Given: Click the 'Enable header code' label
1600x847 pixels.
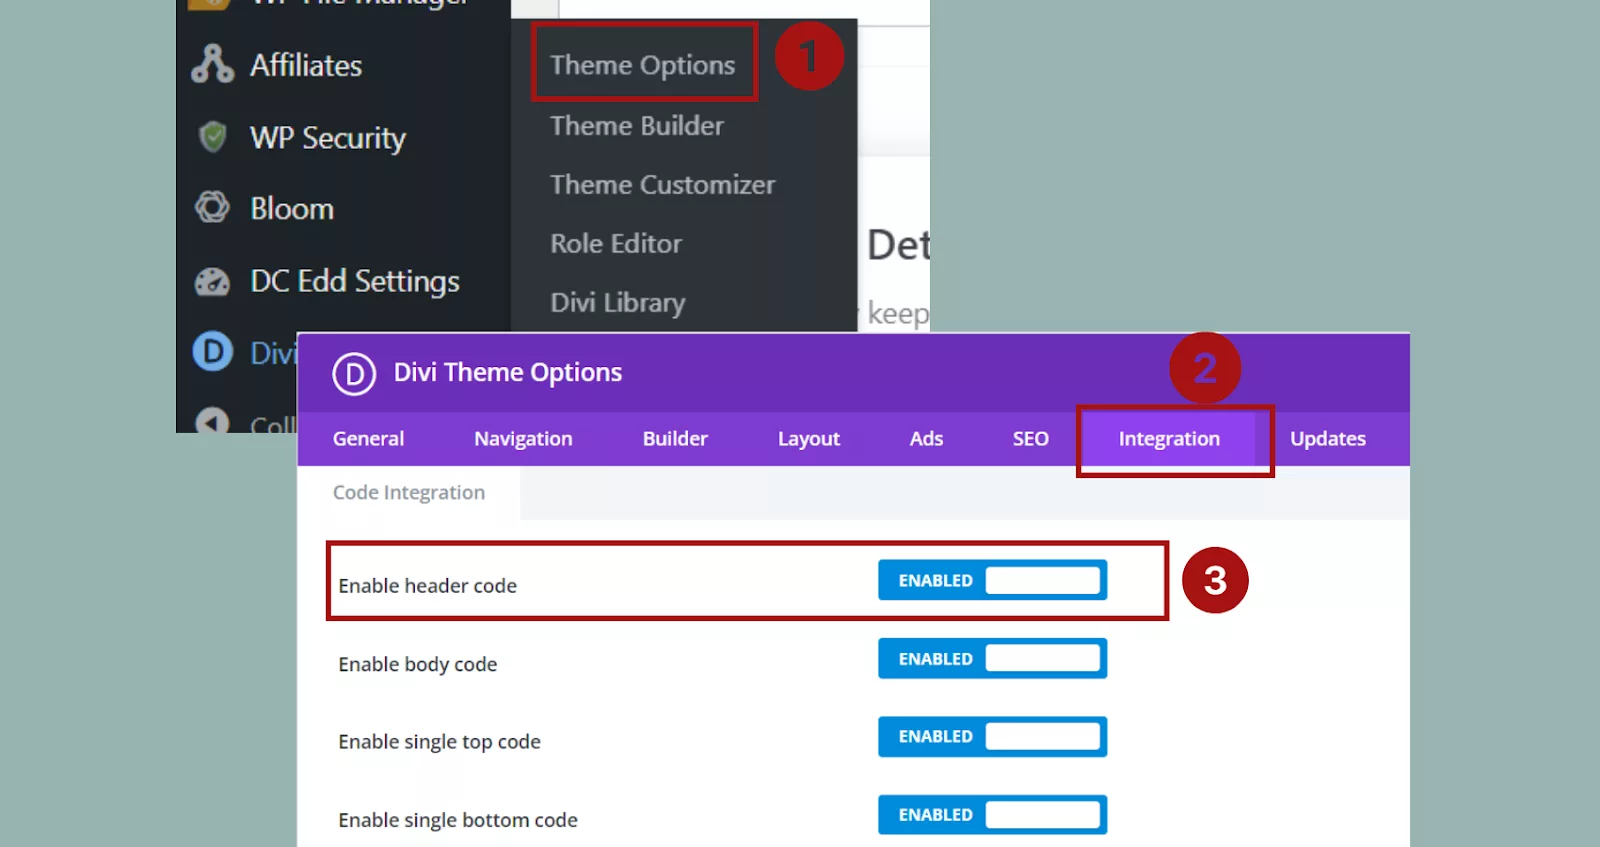Looking at the screenshot, I should pos(428,586).
